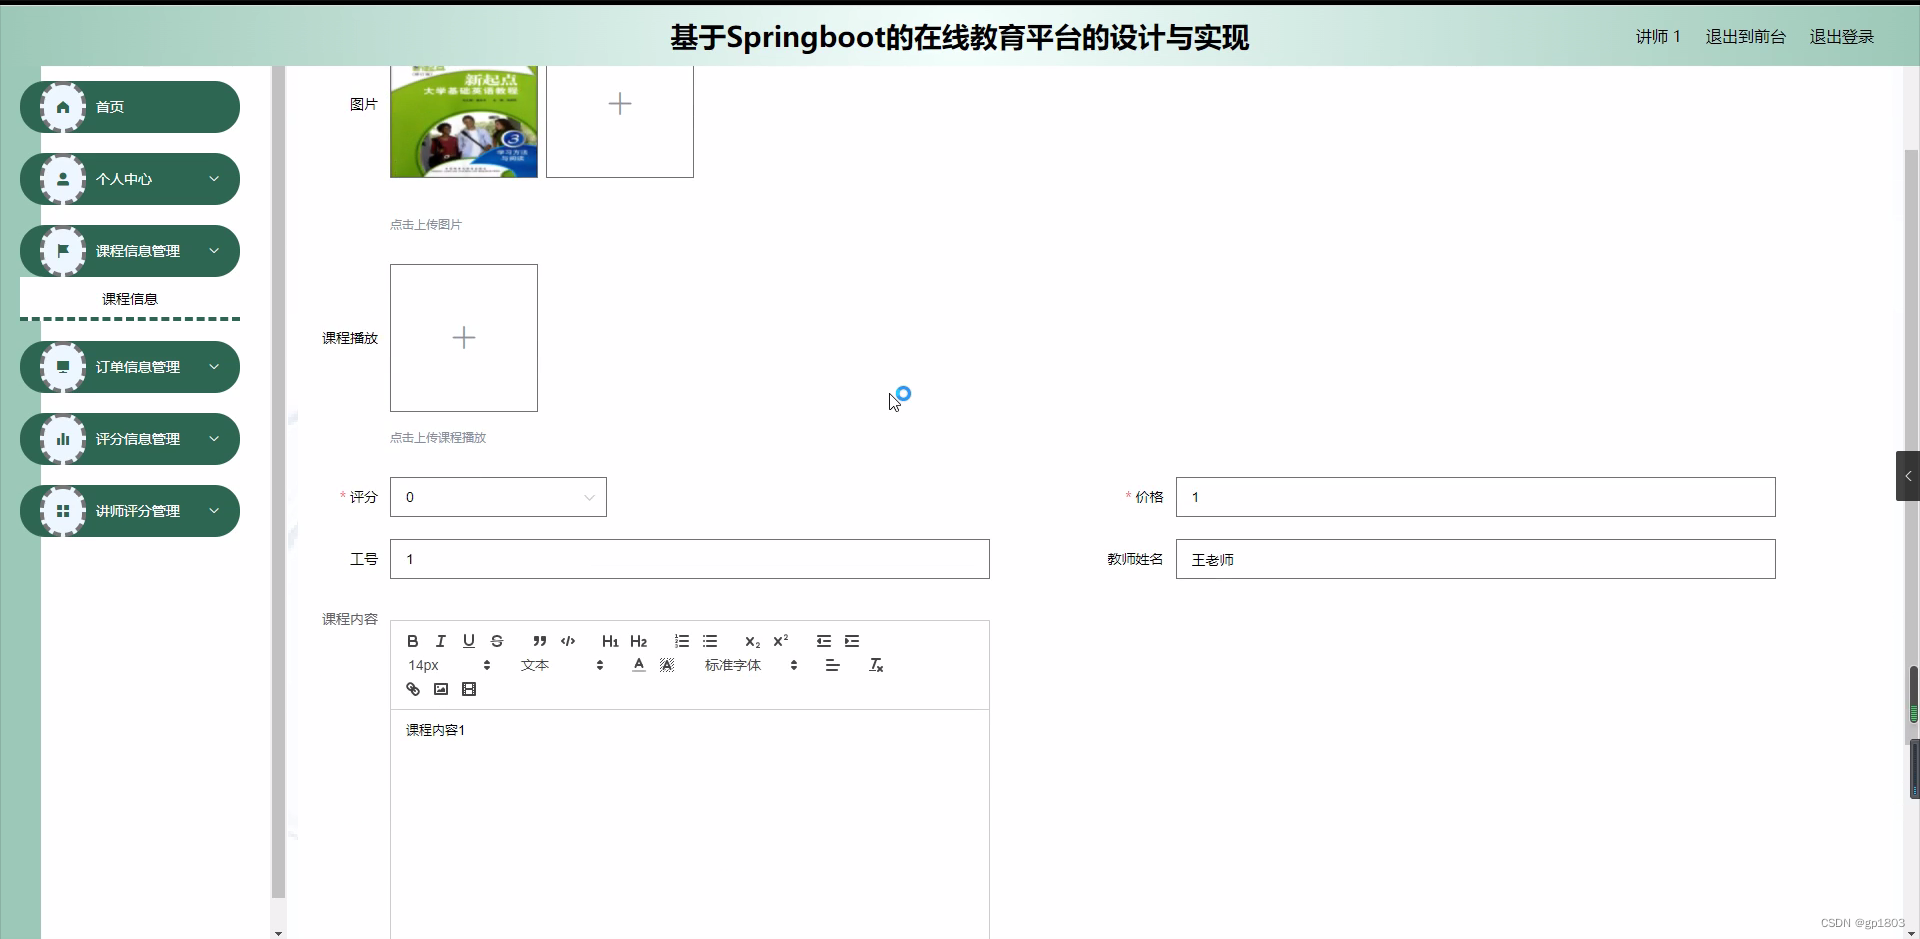Image resolution: width=1920 pixels, height=939 pixels.
Task: Open the font color picker
Action: [x=638, y=664]
